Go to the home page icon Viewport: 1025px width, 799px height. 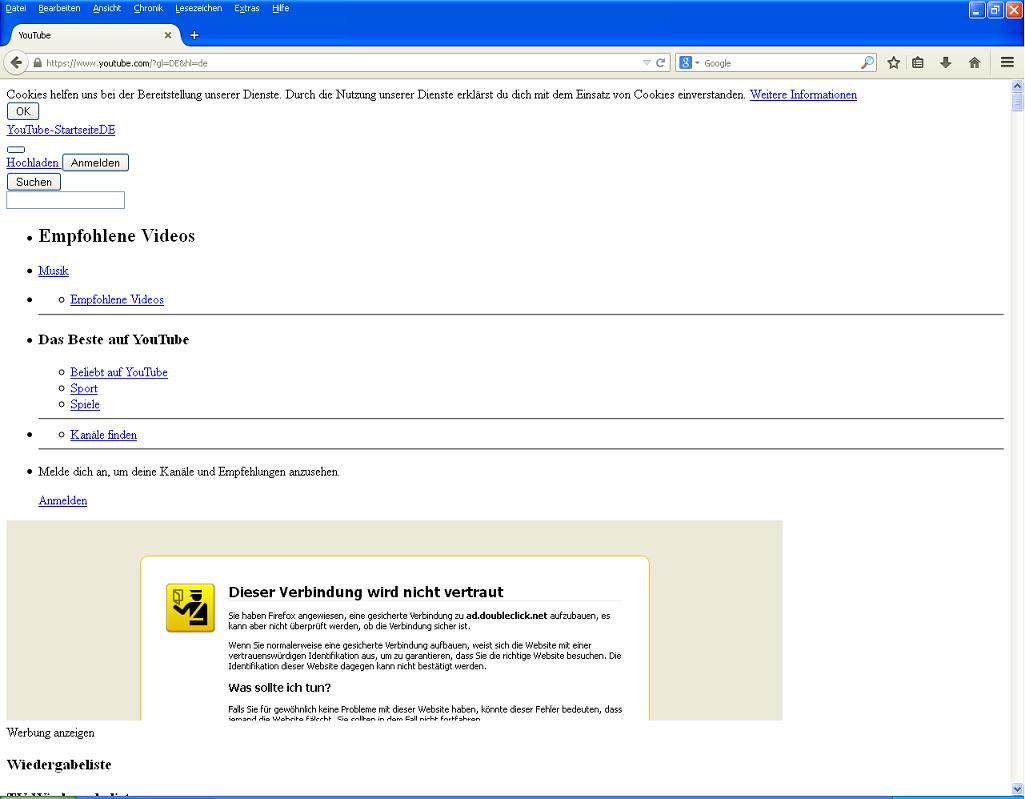(x=974, y=63)
